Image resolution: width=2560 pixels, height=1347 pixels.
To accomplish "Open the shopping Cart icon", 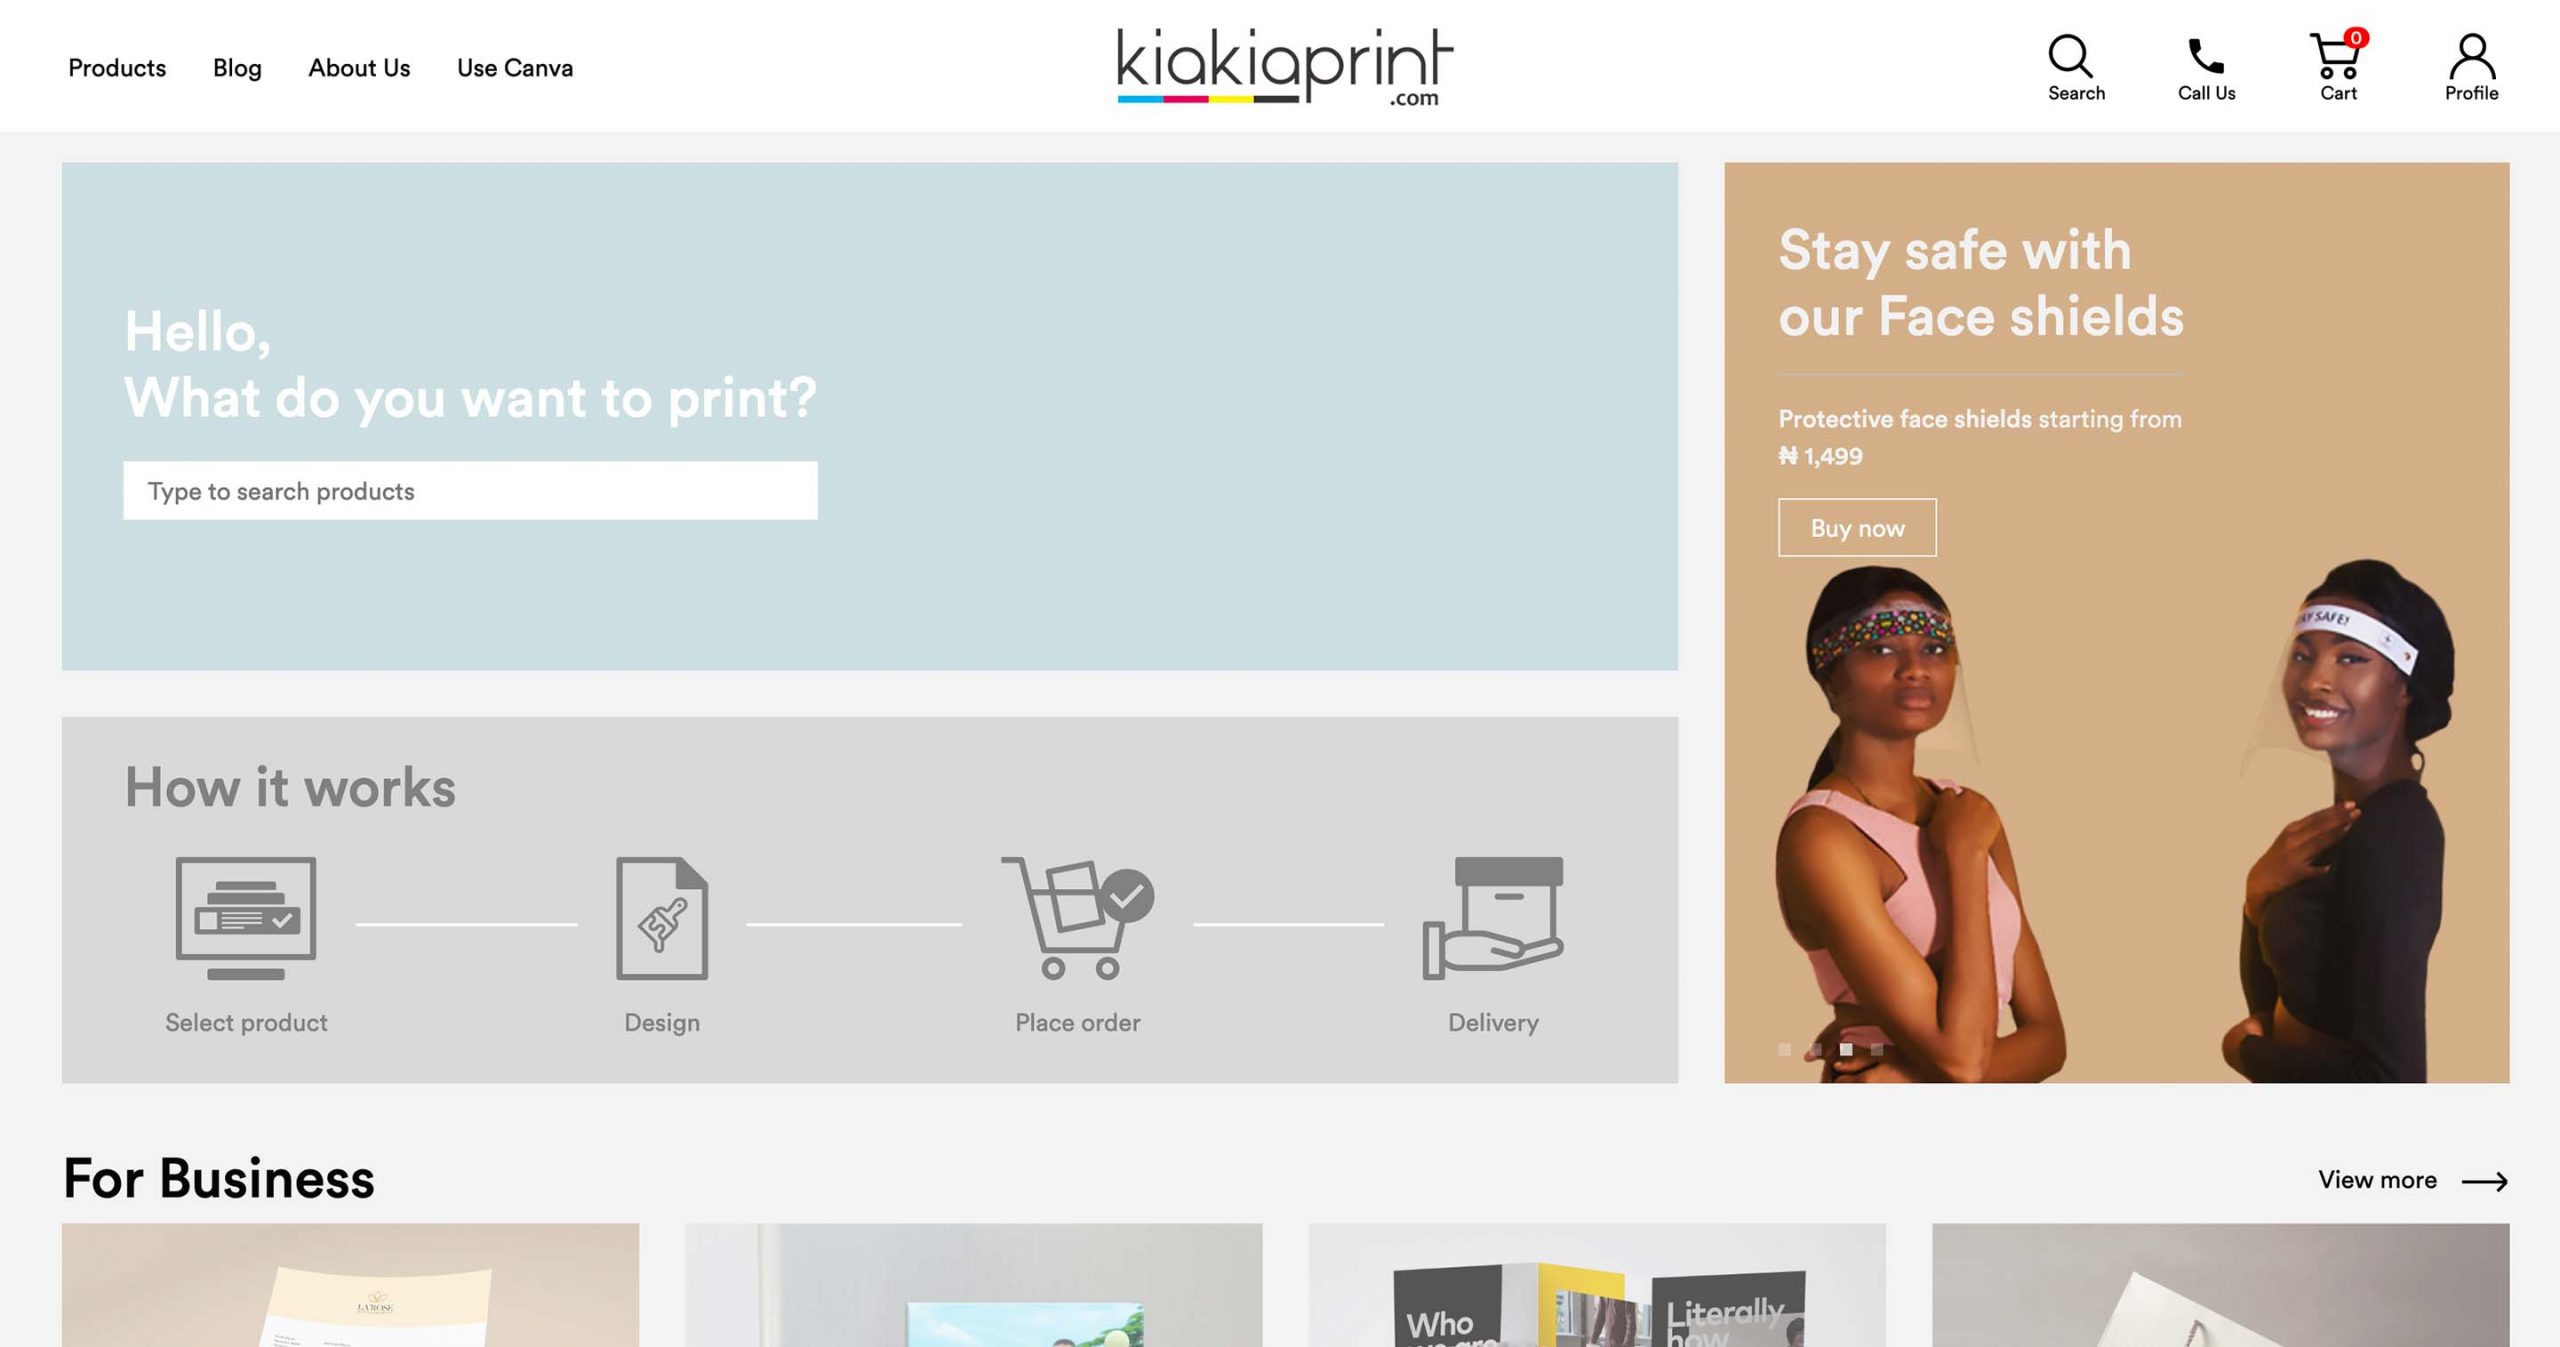I will pyautogui.click(x=2337, y=56).
